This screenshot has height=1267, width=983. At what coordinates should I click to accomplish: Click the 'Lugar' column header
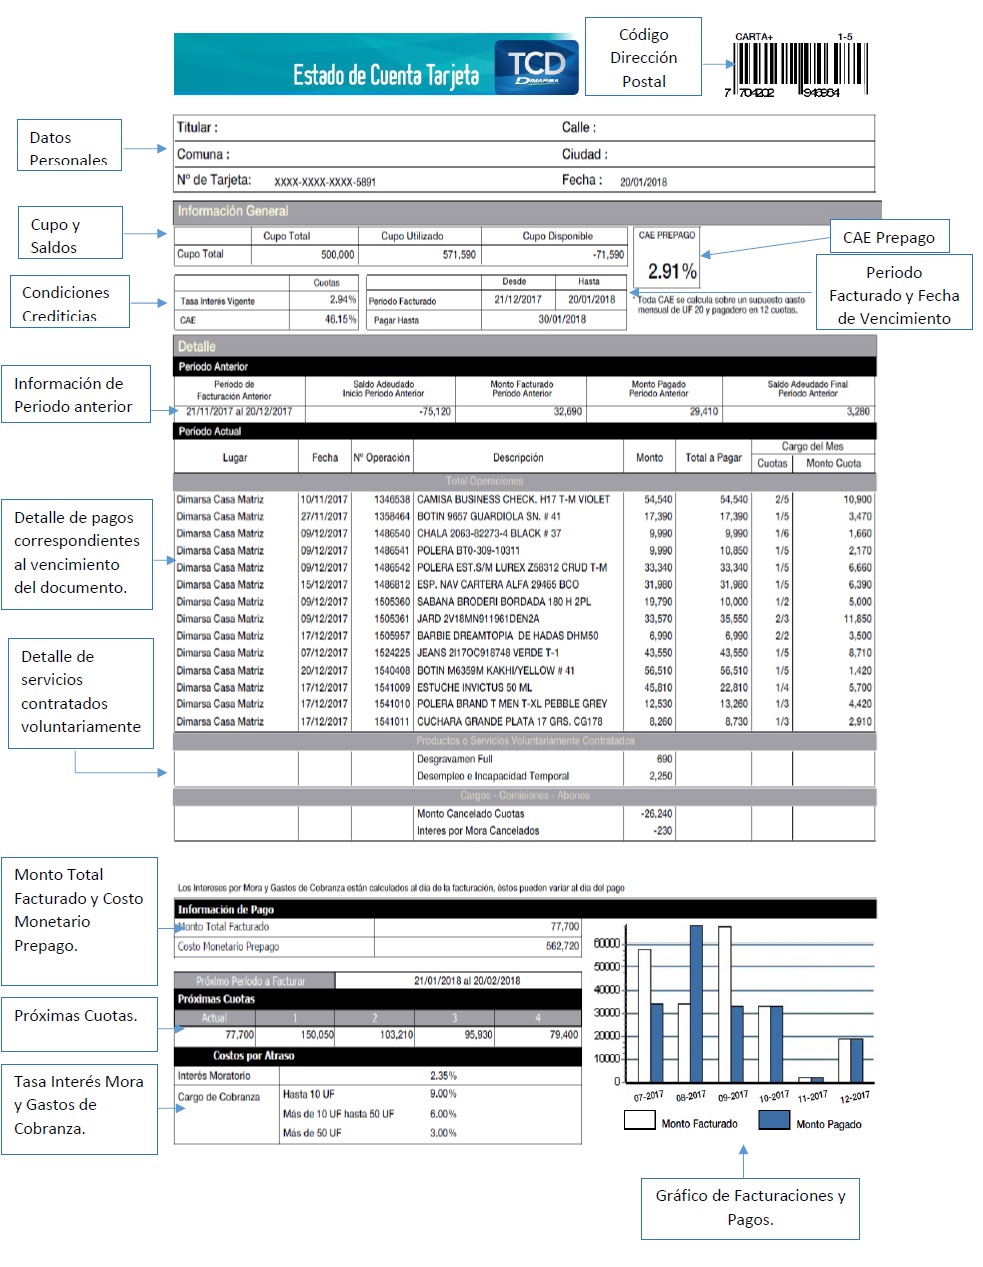[235, 458]
